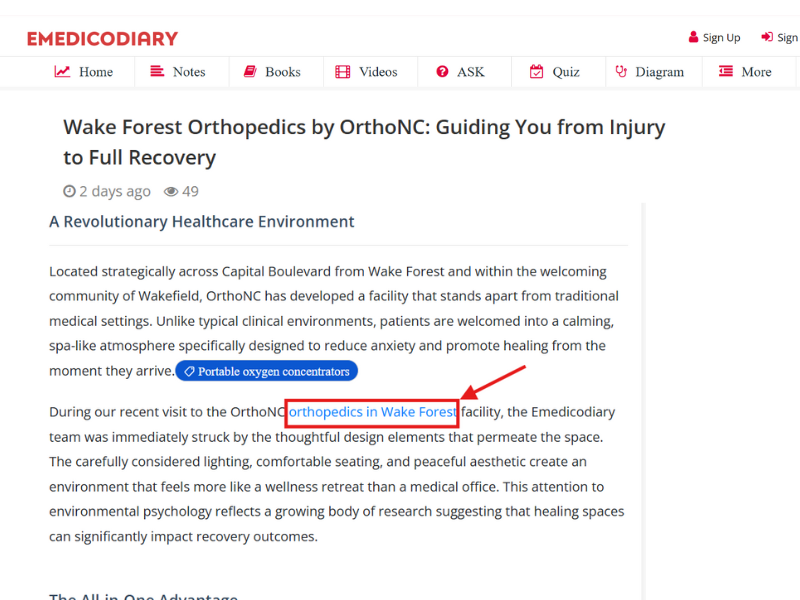Screen dimensions: 800x600
Task: Click the article title heading
Action: [x=364, y=142]
